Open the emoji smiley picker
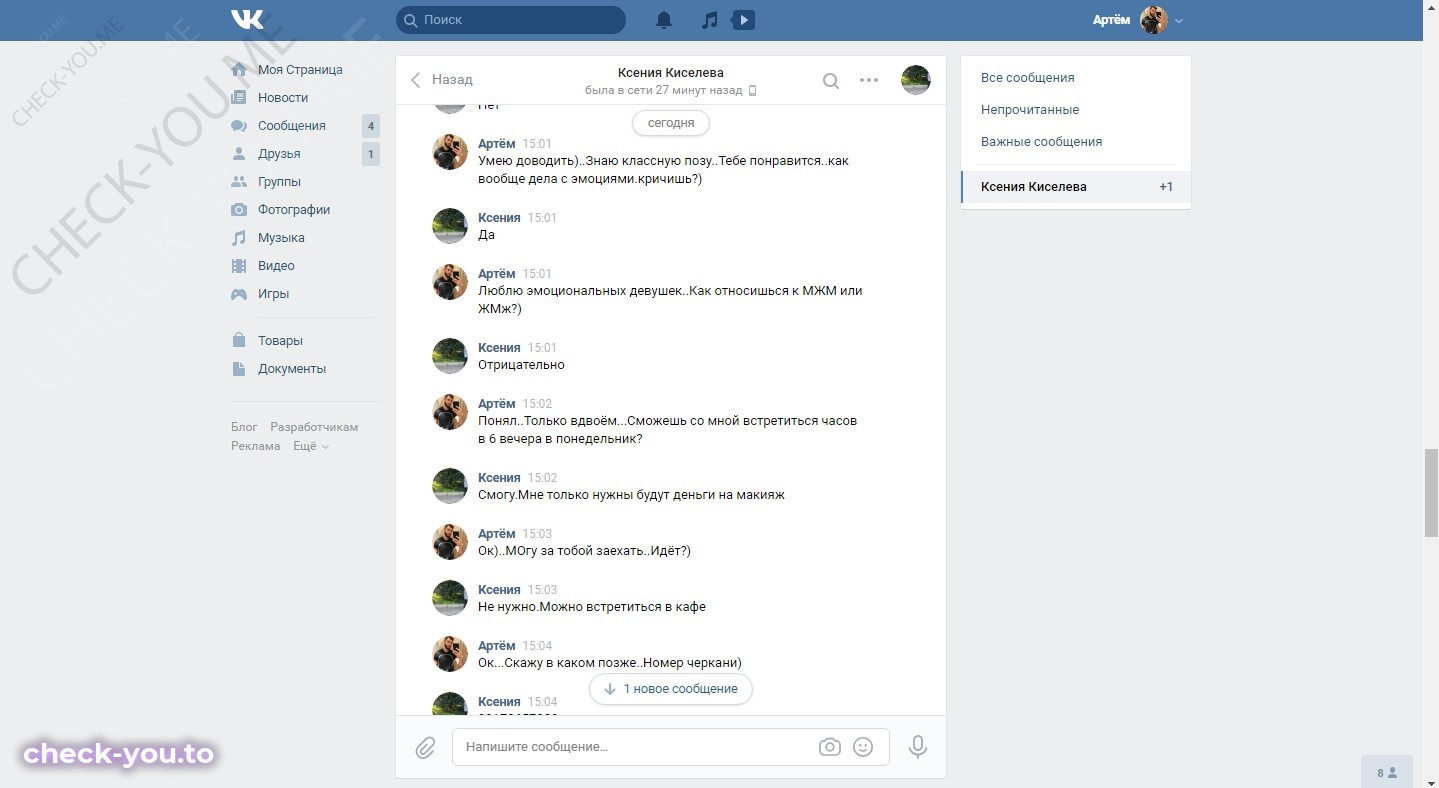 [863, 747]
